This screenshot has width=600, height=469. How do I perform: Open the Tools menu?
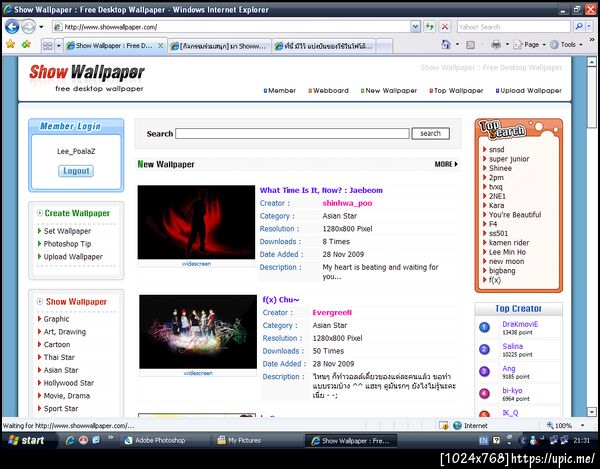pos(566,45)
